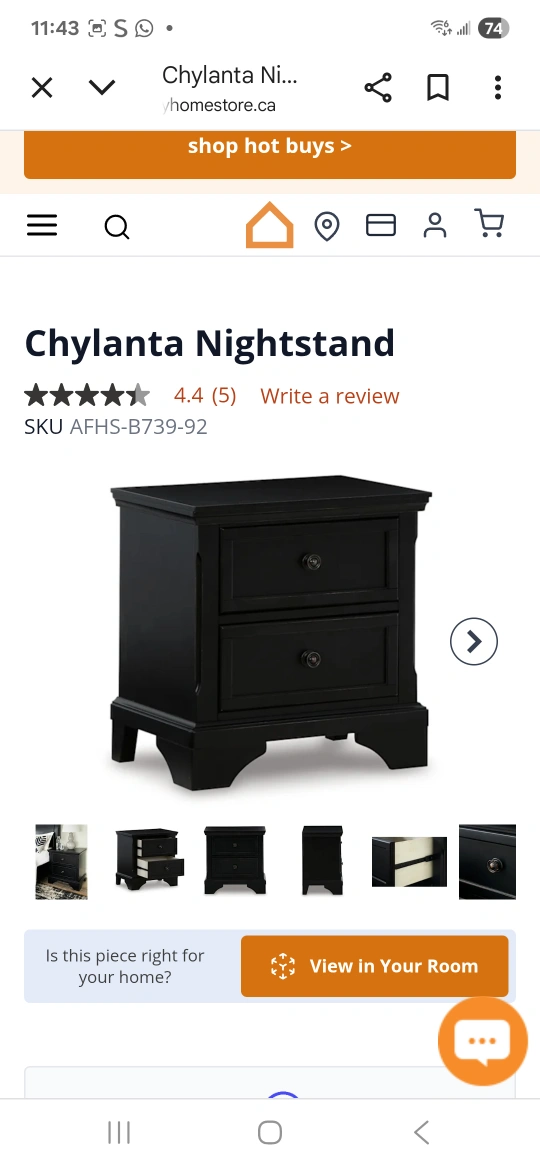This screenshot has height=1170, width=540.
Task: Follow the Write a review link
Action: [330, 396]
